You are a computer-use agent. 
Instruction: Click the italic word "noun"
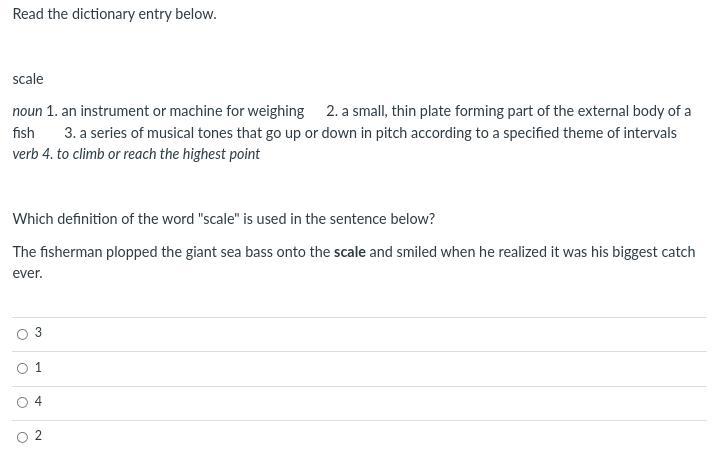[x=27, y=111]
